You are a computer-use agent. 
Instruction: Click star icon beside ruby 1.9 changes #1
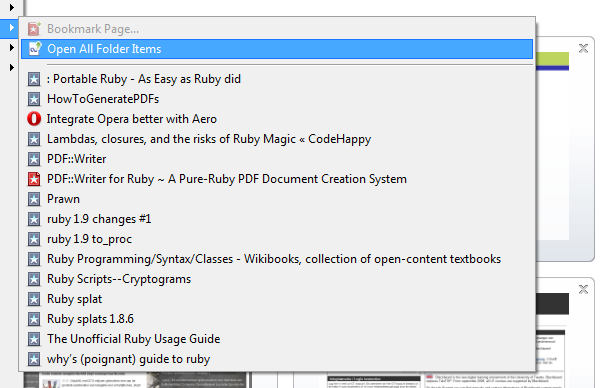(34, 219)
